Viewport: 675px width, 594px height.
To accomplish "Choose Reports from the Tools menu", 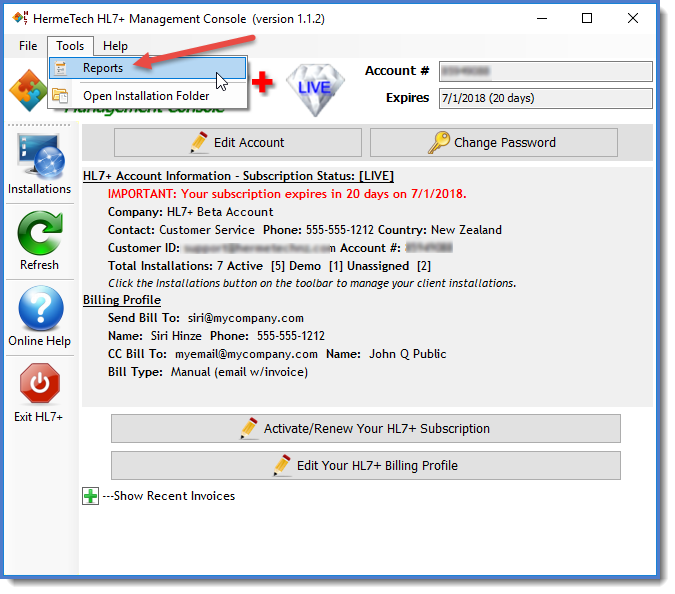I will coord(148,68).
